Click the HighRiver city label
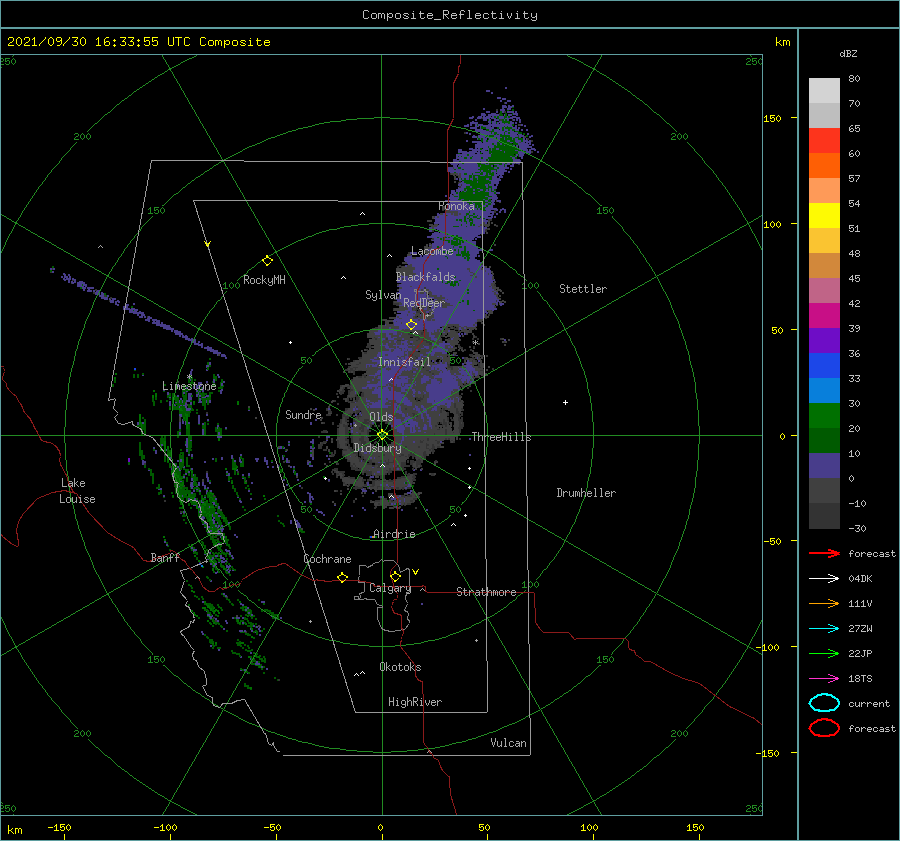 point(415,702)
